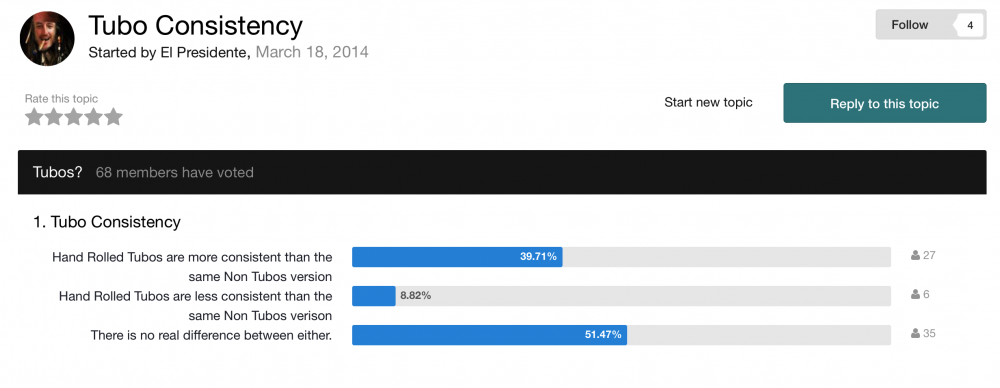1000x388 pixels.
Task: Click the '68 members have voted' text
Action: tap(175, 172)
